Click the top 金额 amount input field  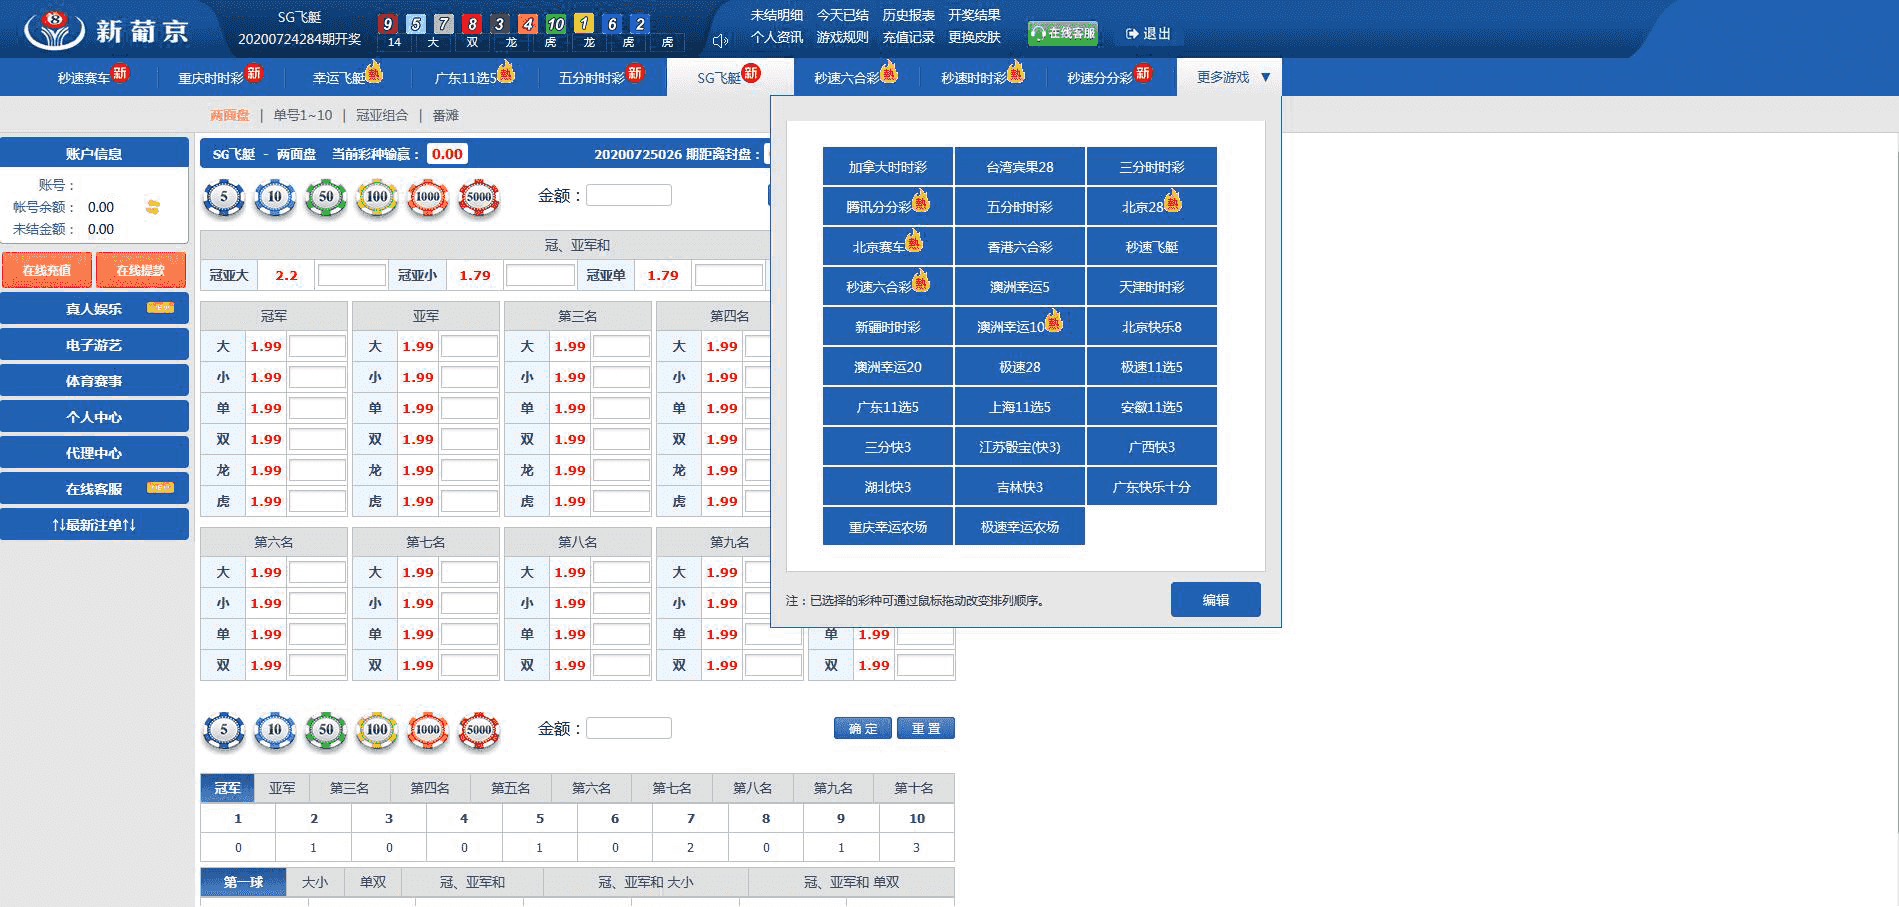[628, 196]
